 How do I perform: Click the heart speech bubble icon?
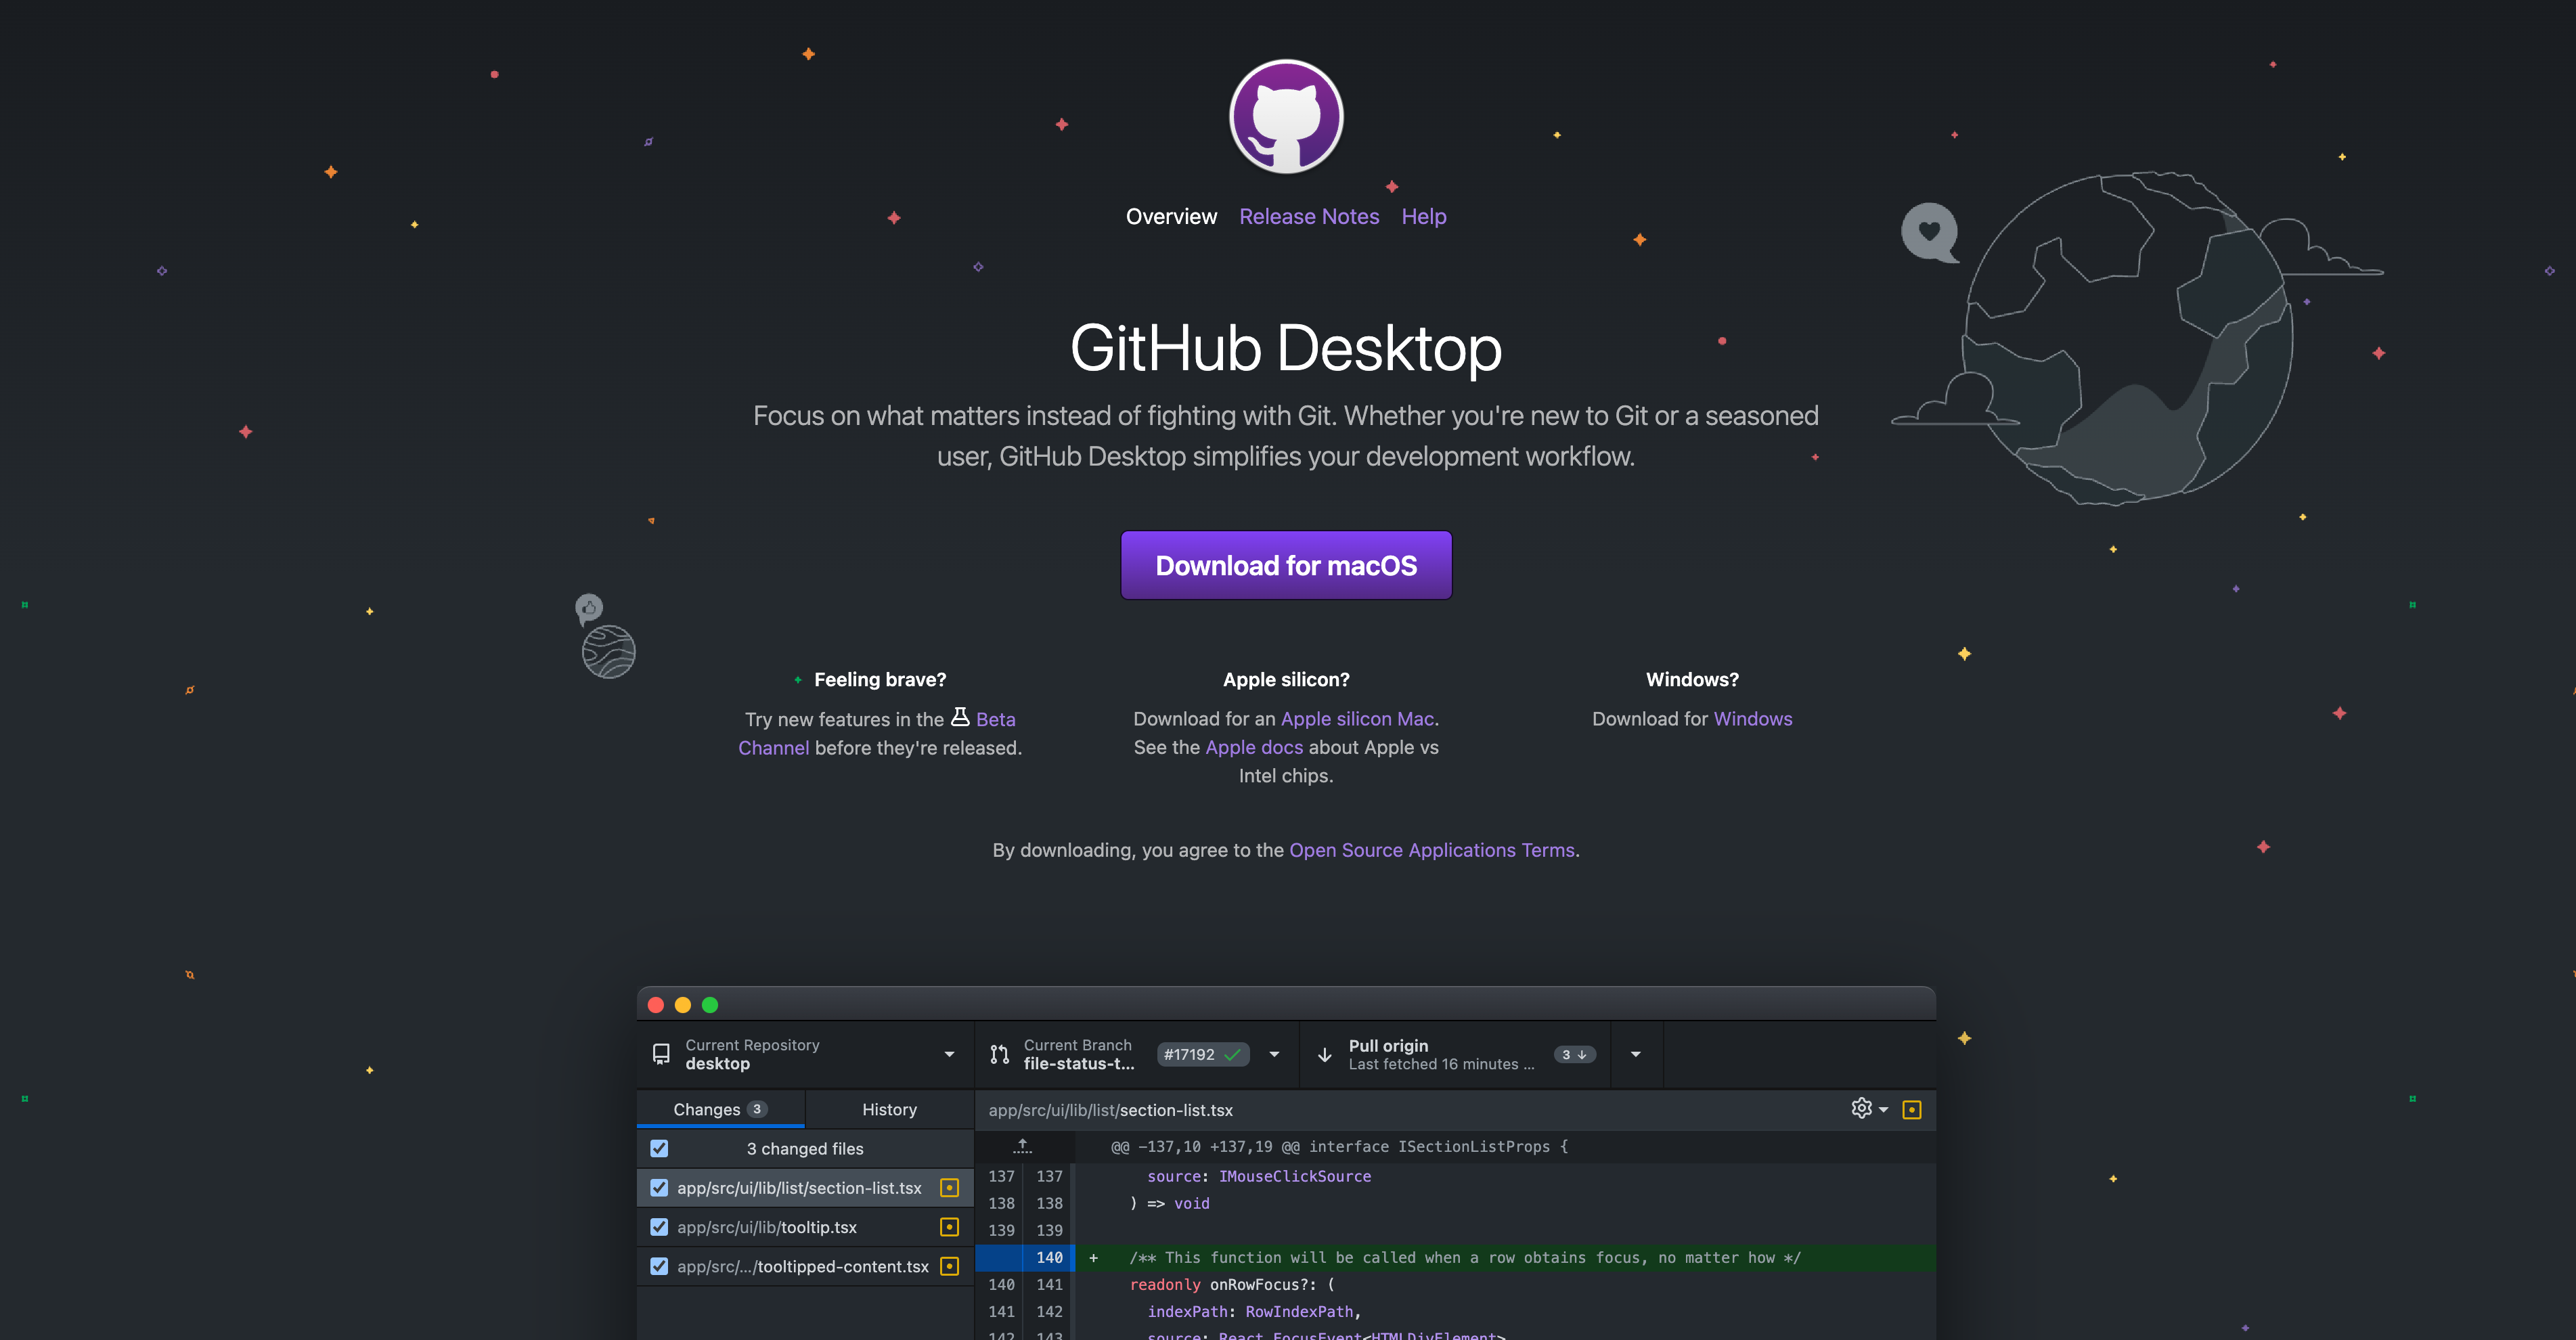(x=1929, y=231)
